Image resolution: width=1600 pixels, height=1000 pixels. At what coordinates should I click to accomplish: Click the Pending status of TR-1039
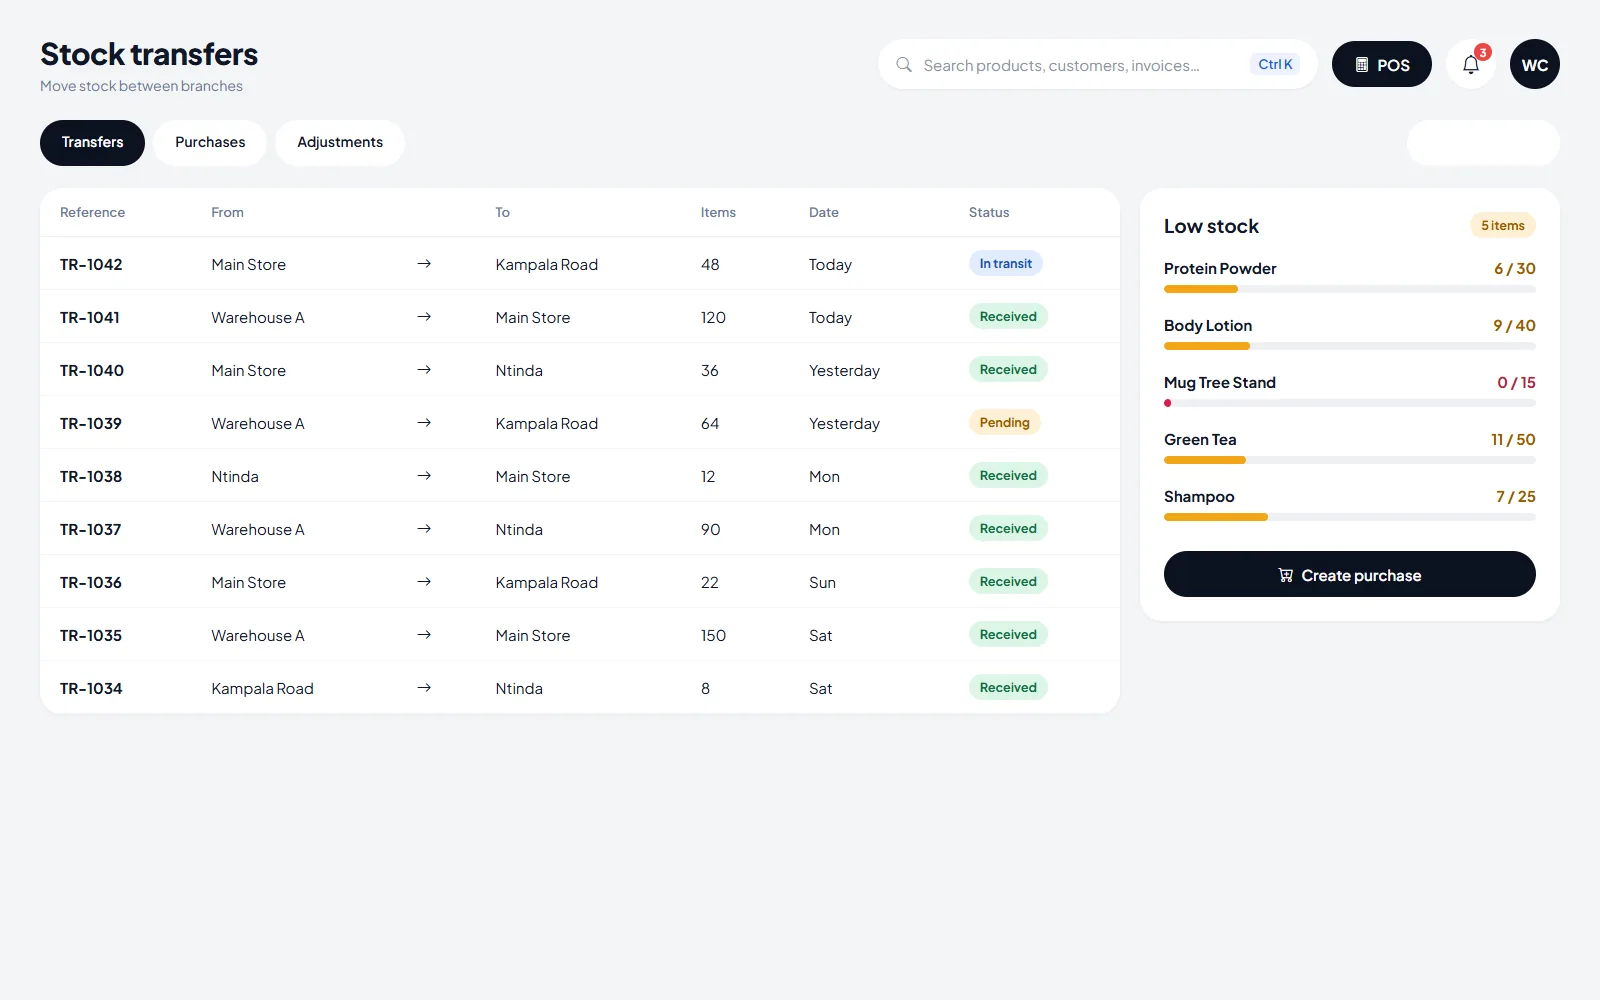click(x=1005, y=423)
